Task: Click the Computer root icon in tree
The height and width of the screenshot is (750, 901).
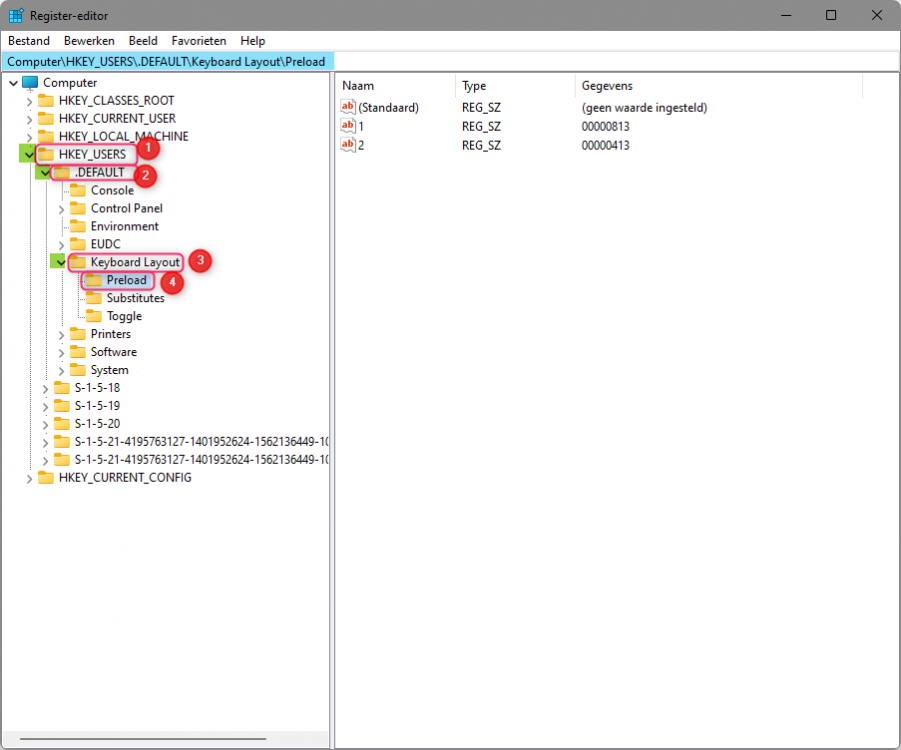Action: (x=30, y=83)
